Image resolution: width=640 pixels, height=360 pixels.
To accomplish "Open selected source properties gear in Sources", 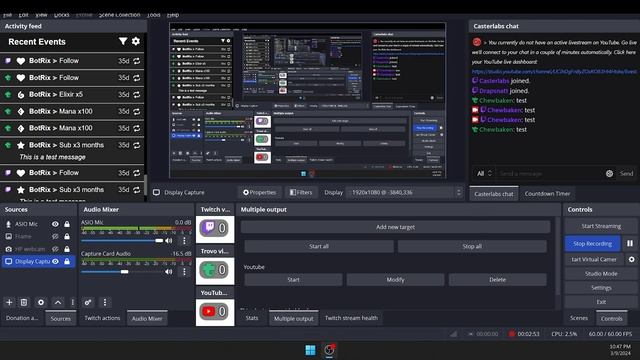I will pos(41,302).
